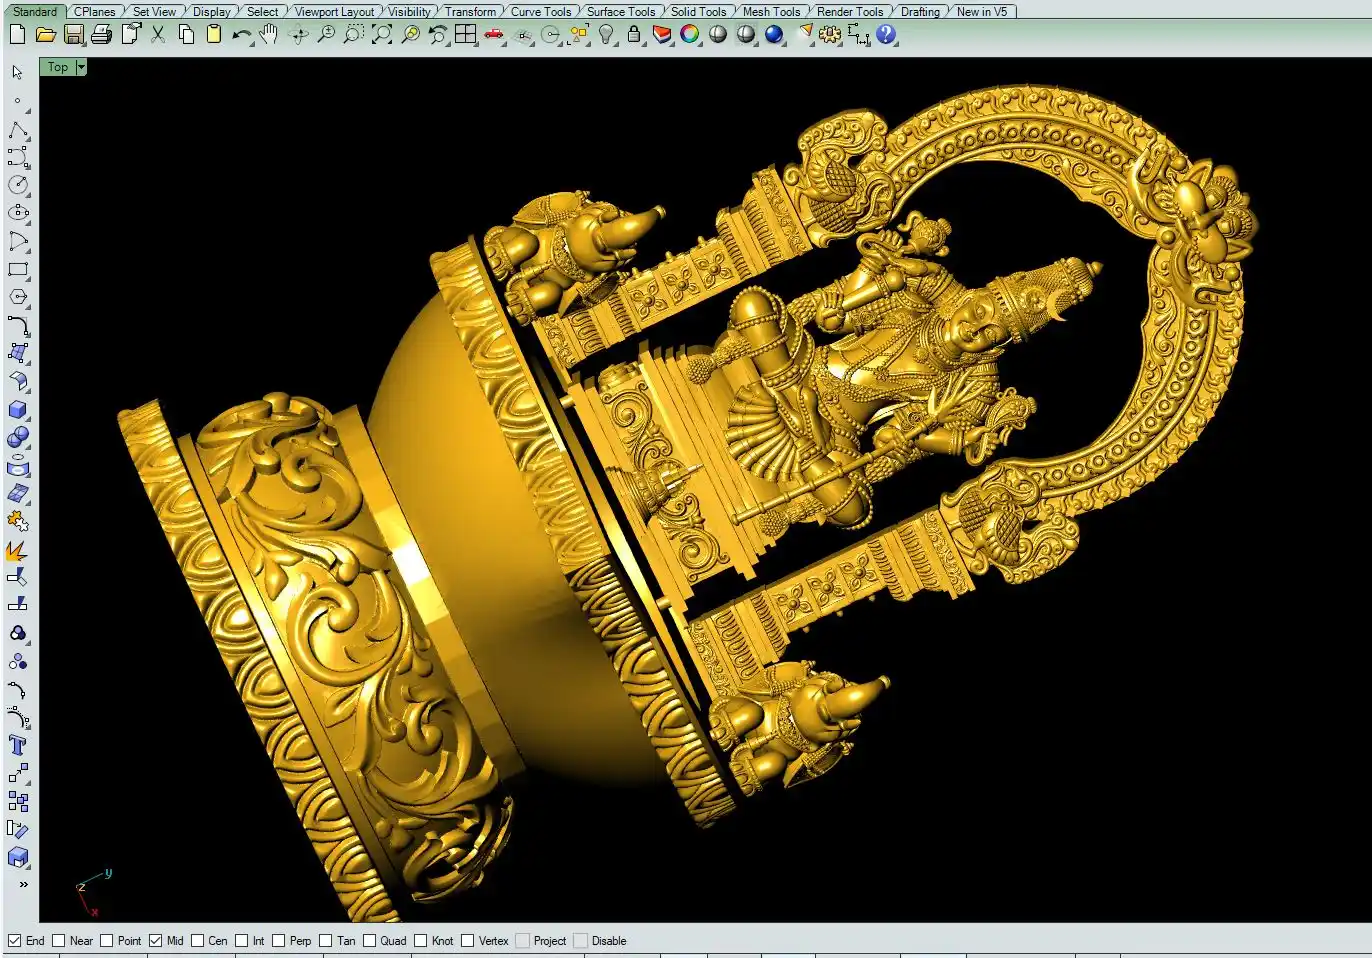Click the Text object tool icon
The height and width of the screenshot is (958, 1372).
(x=18, y=745)
